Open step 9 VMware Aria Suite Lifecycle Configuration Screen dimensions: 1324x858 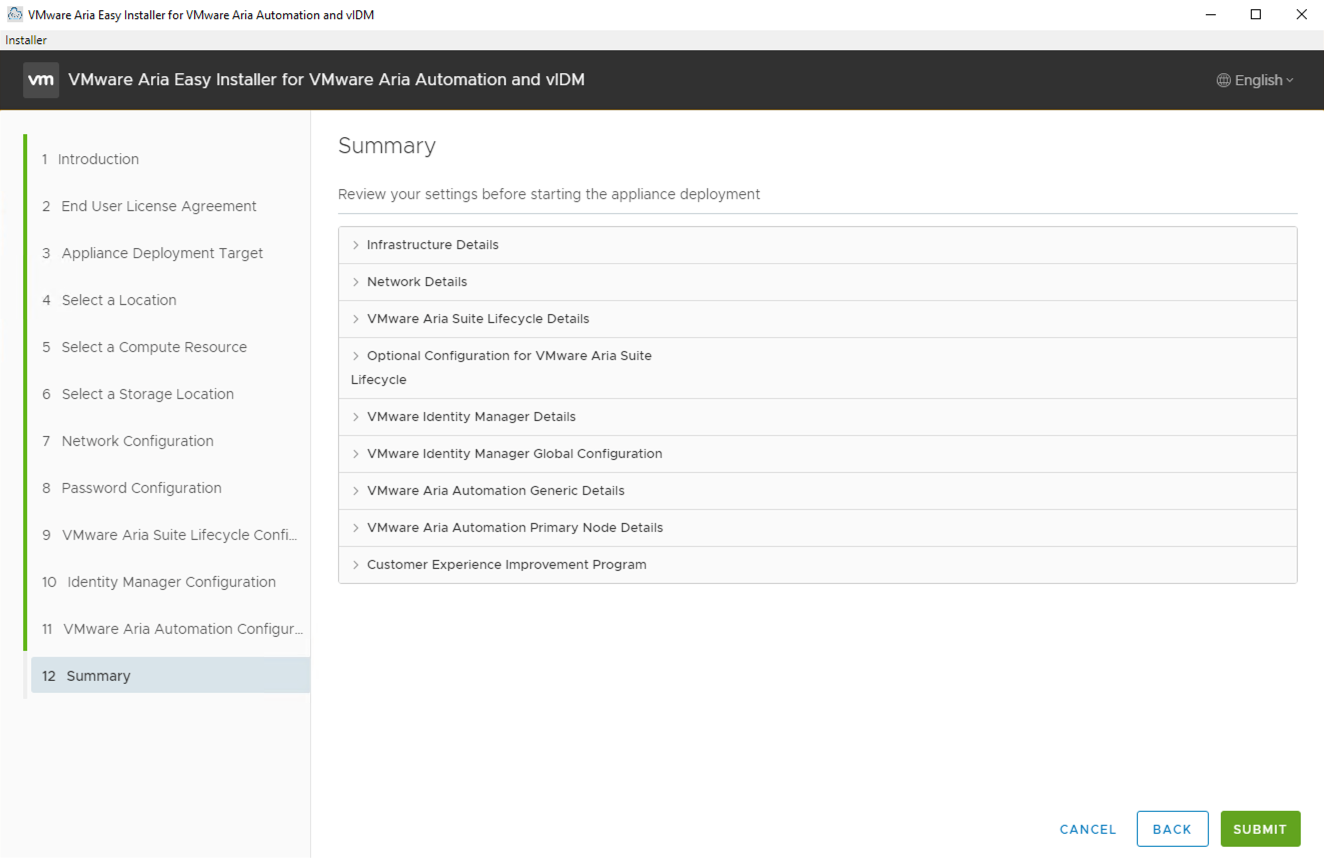point(170,535)
